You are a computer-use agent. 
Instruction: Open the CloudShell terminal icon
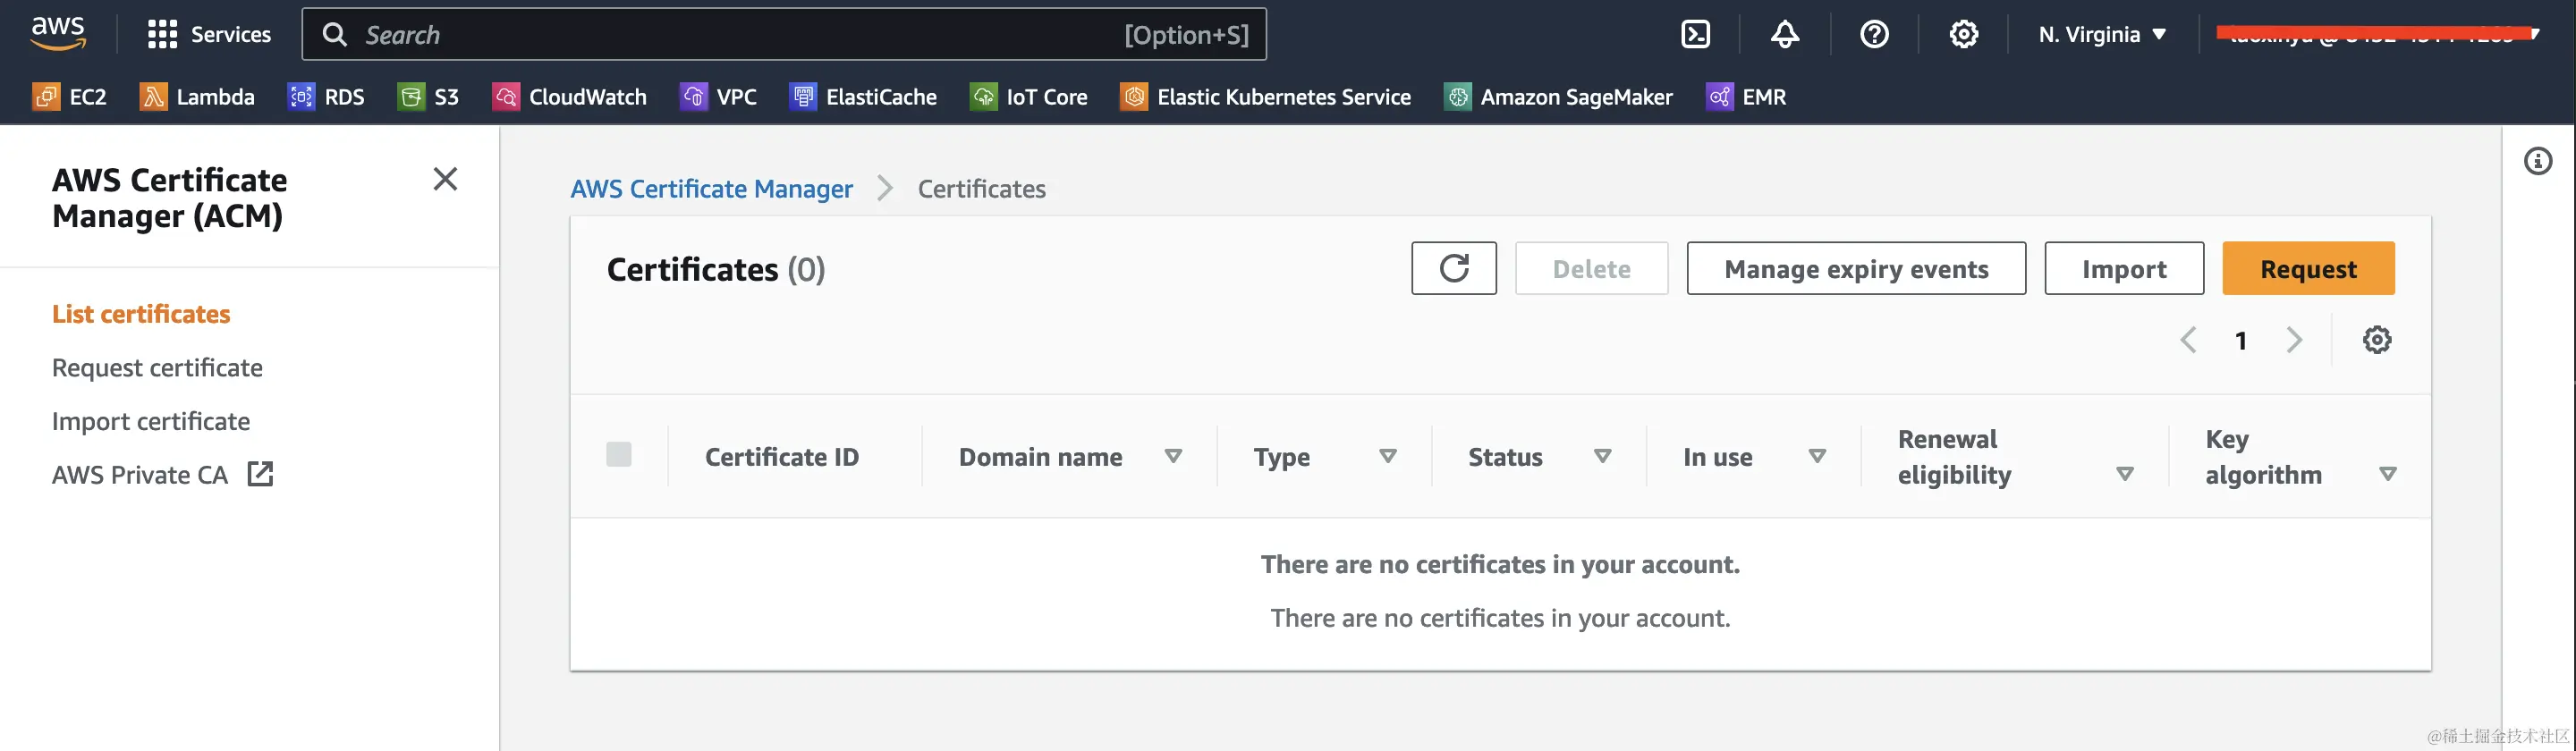tap(1695, 35)
